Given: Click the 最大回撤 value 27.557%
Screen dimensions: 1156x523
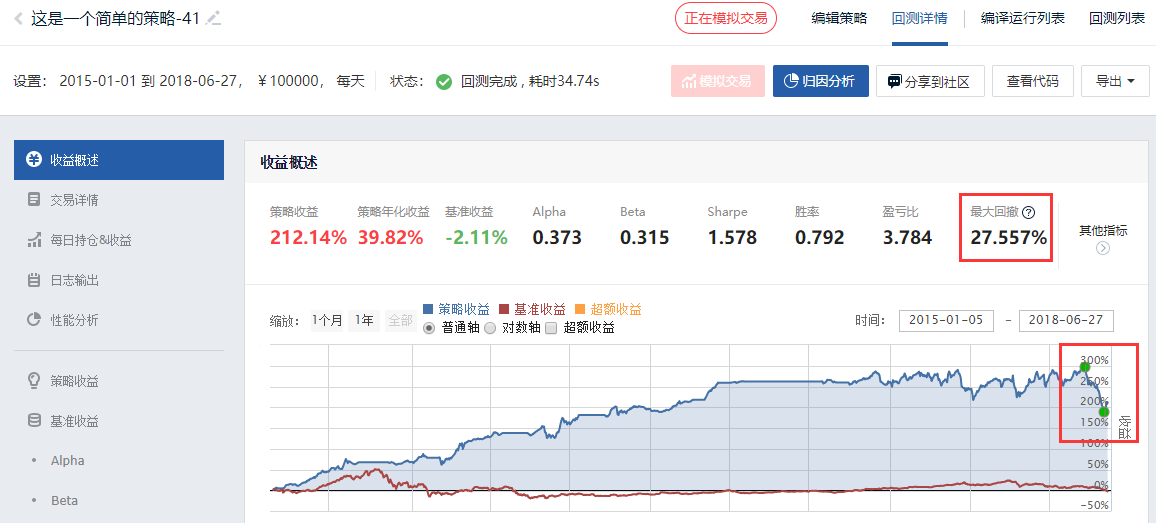Looking at the screenshot, I should coord(1008,238).
